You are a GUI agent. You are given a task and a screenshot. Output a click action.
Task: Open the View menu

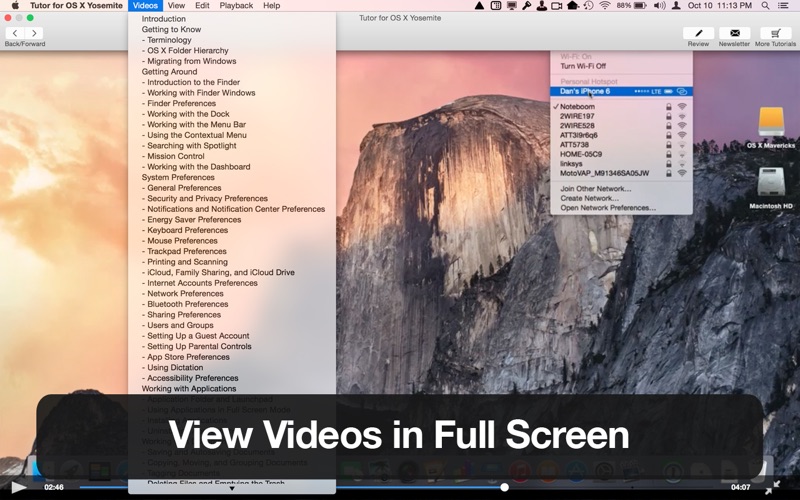tap(176, 6)
